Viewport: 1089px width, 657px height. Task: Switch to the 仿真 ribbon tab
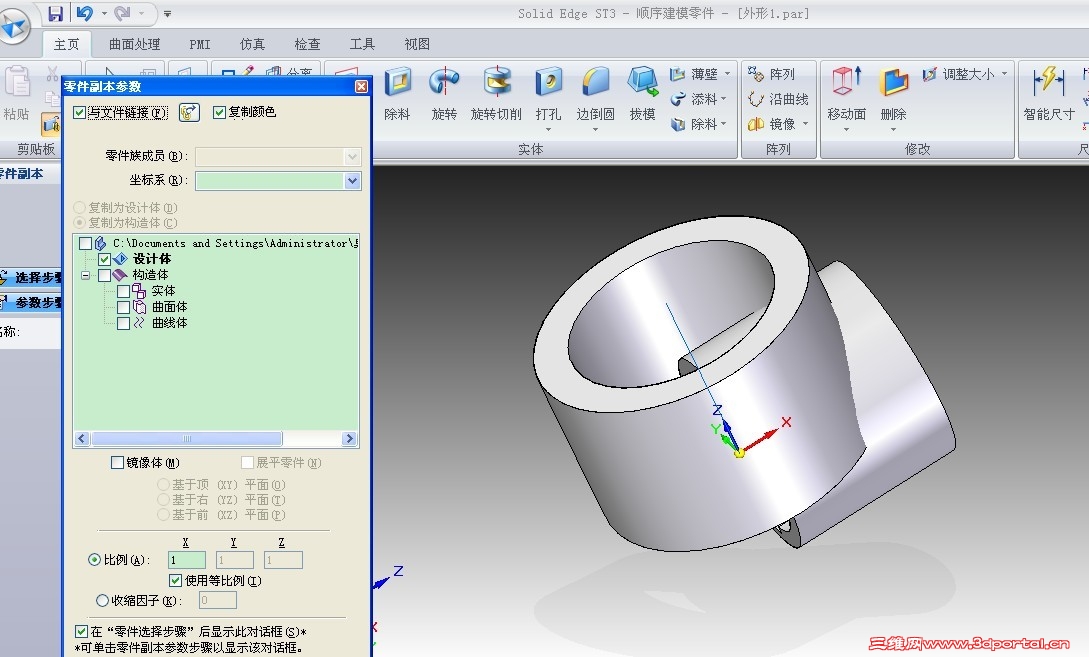(252, 44)
